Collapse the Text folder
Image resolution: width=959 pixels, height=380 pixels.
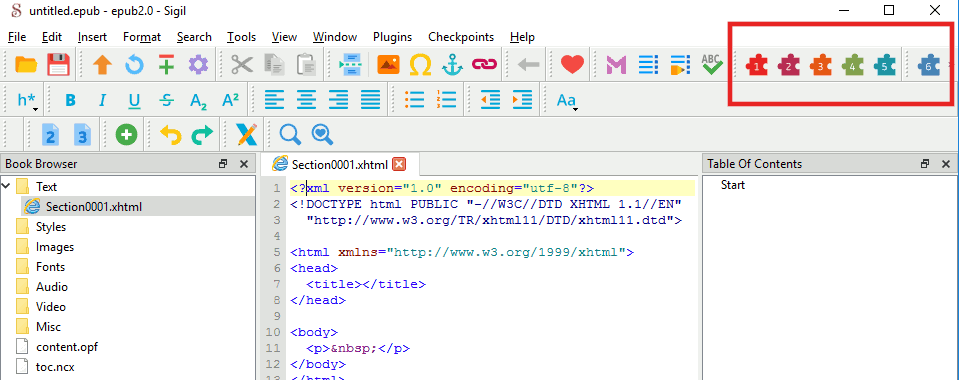click(x=6, y=185)
